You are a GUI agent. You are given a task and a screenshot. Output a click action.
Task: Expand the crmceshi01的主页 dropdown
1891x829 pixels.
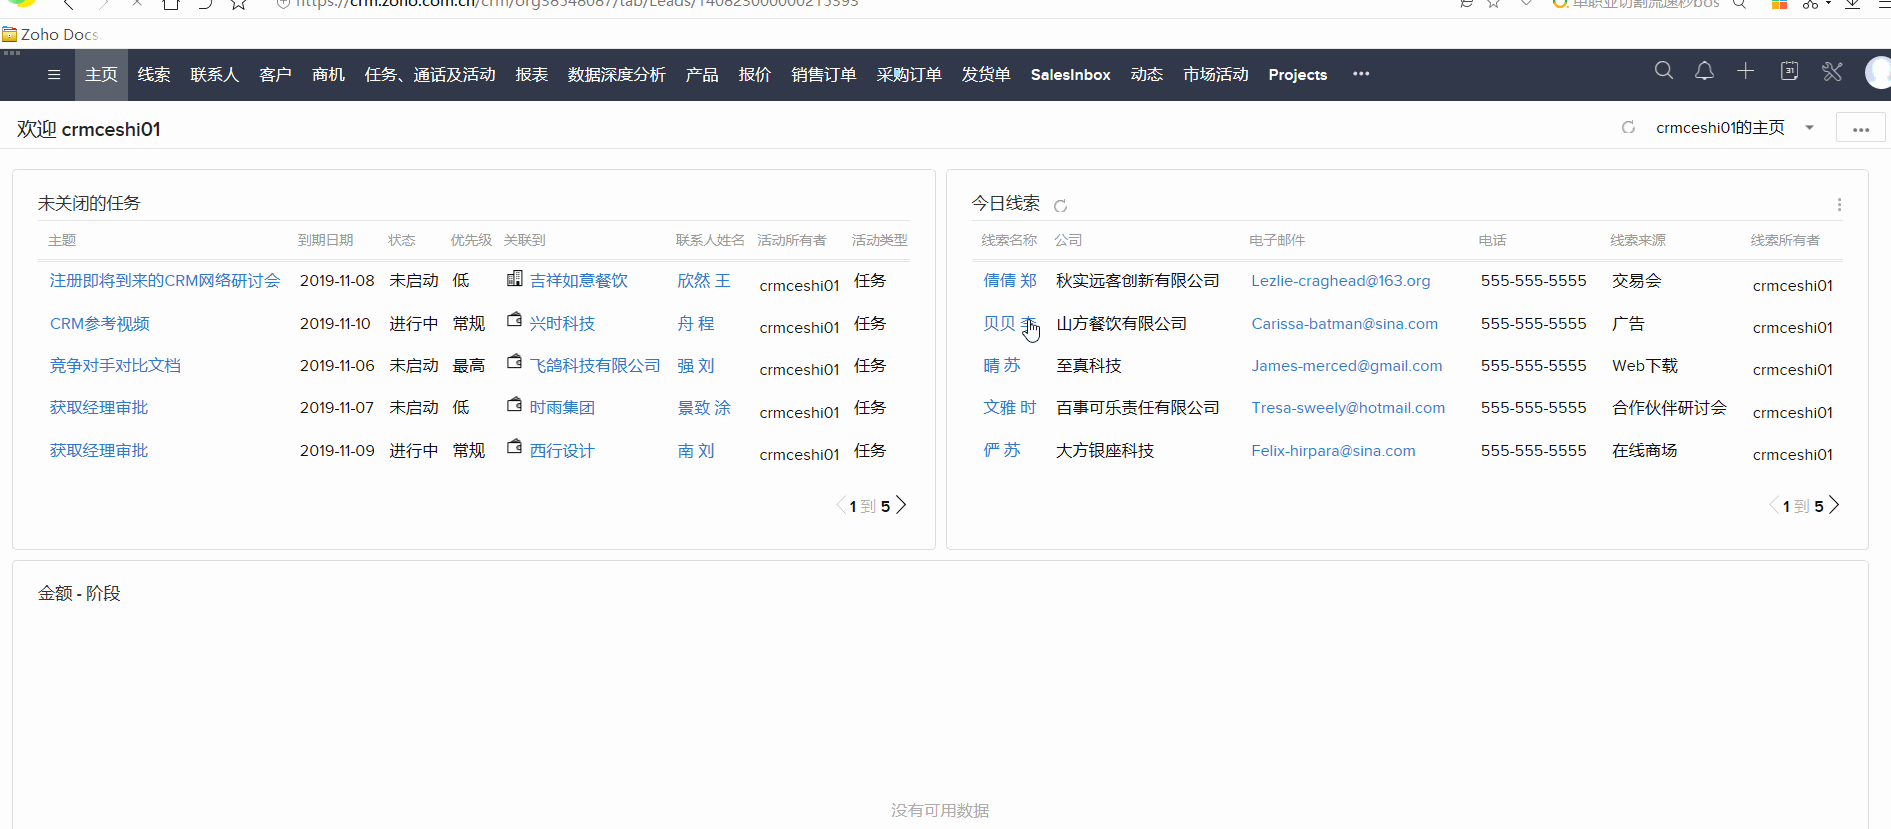coord(1809,128)
